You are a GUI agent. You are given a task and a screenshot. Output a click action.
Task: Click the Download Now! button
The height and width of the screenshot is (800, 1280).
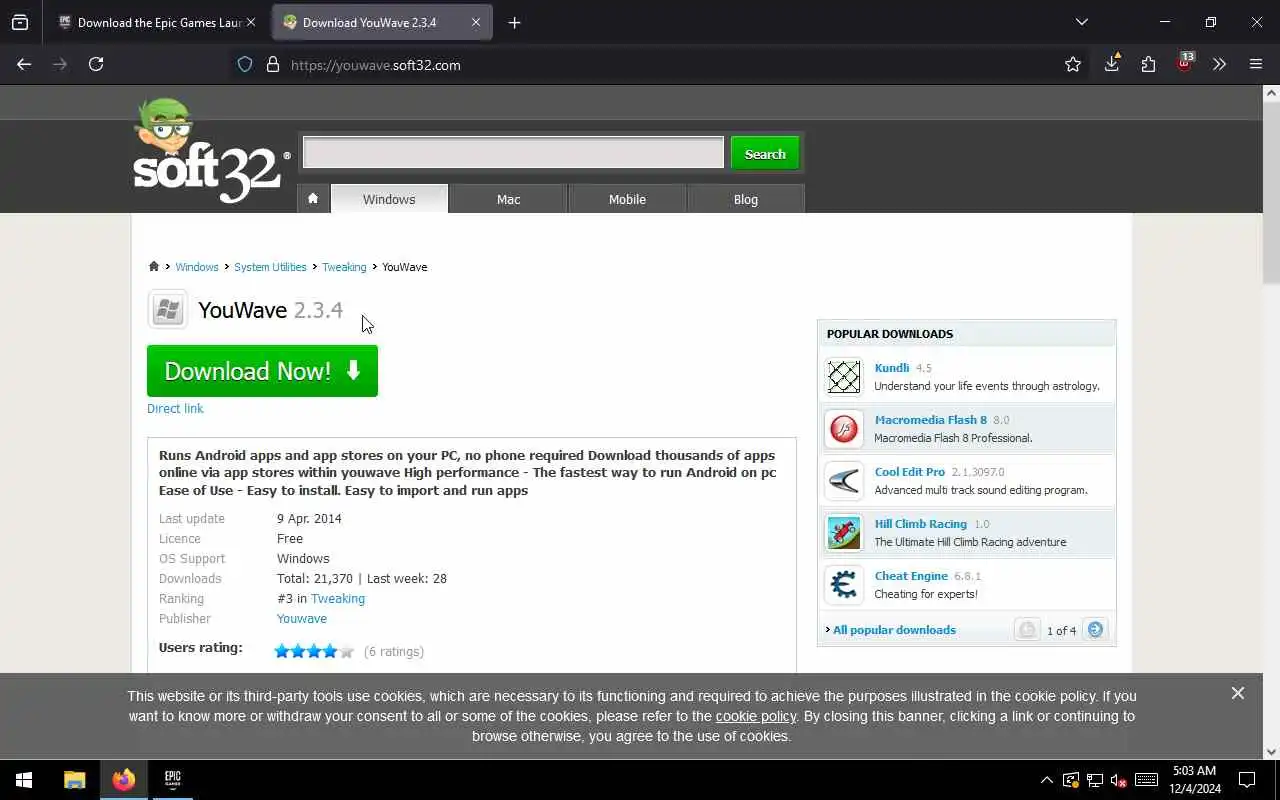[x=262, y=371]
